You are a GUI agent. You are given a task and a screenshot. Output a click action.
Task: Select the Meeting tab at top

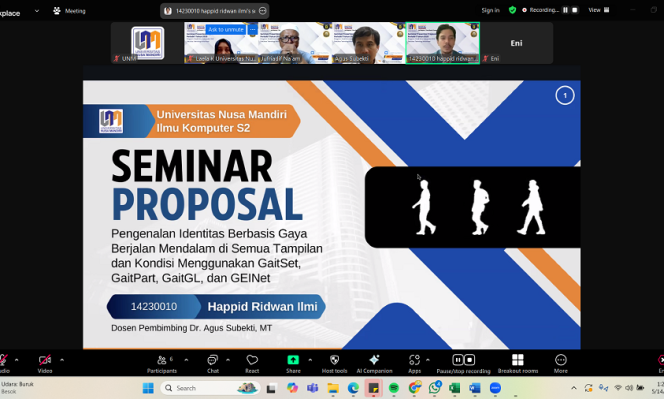69,11
